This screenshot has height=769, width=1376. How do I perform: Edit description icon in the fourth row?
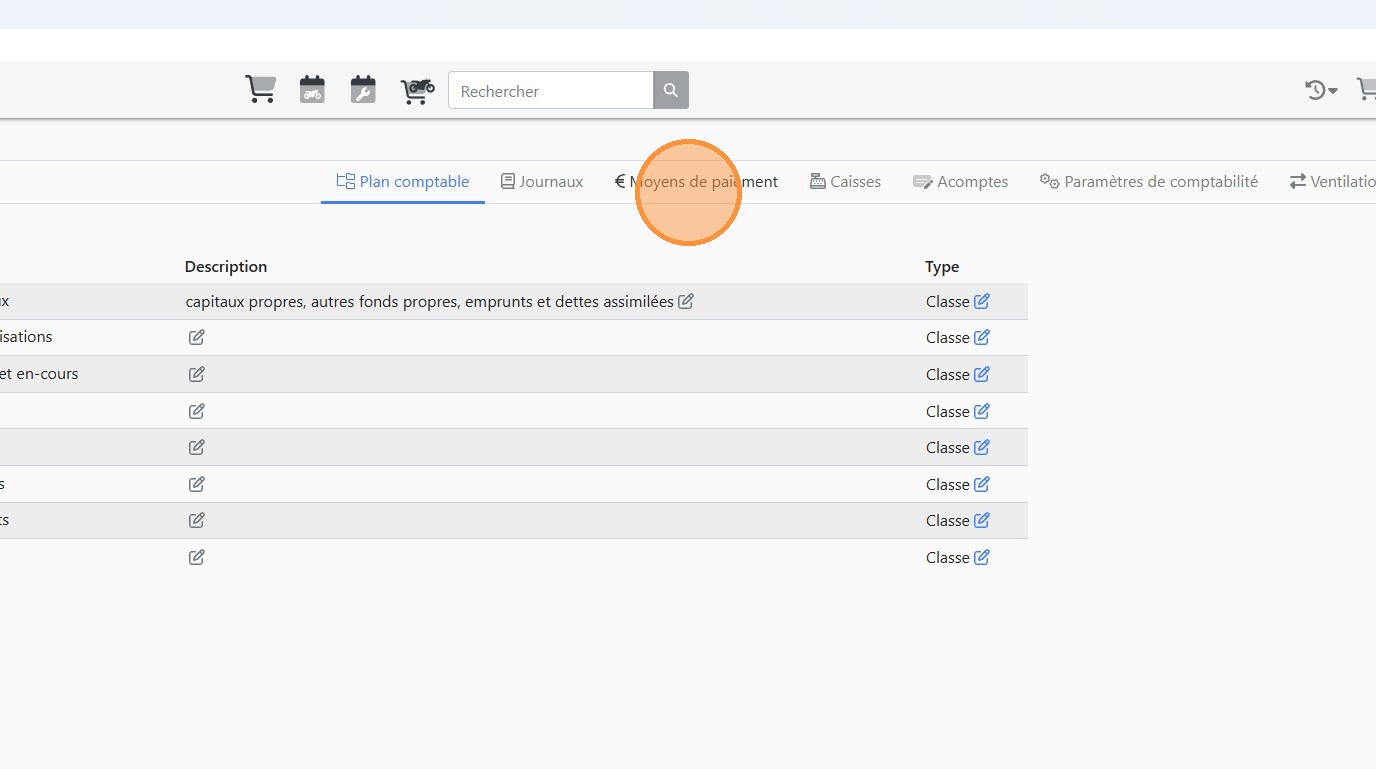pos(197,411)
